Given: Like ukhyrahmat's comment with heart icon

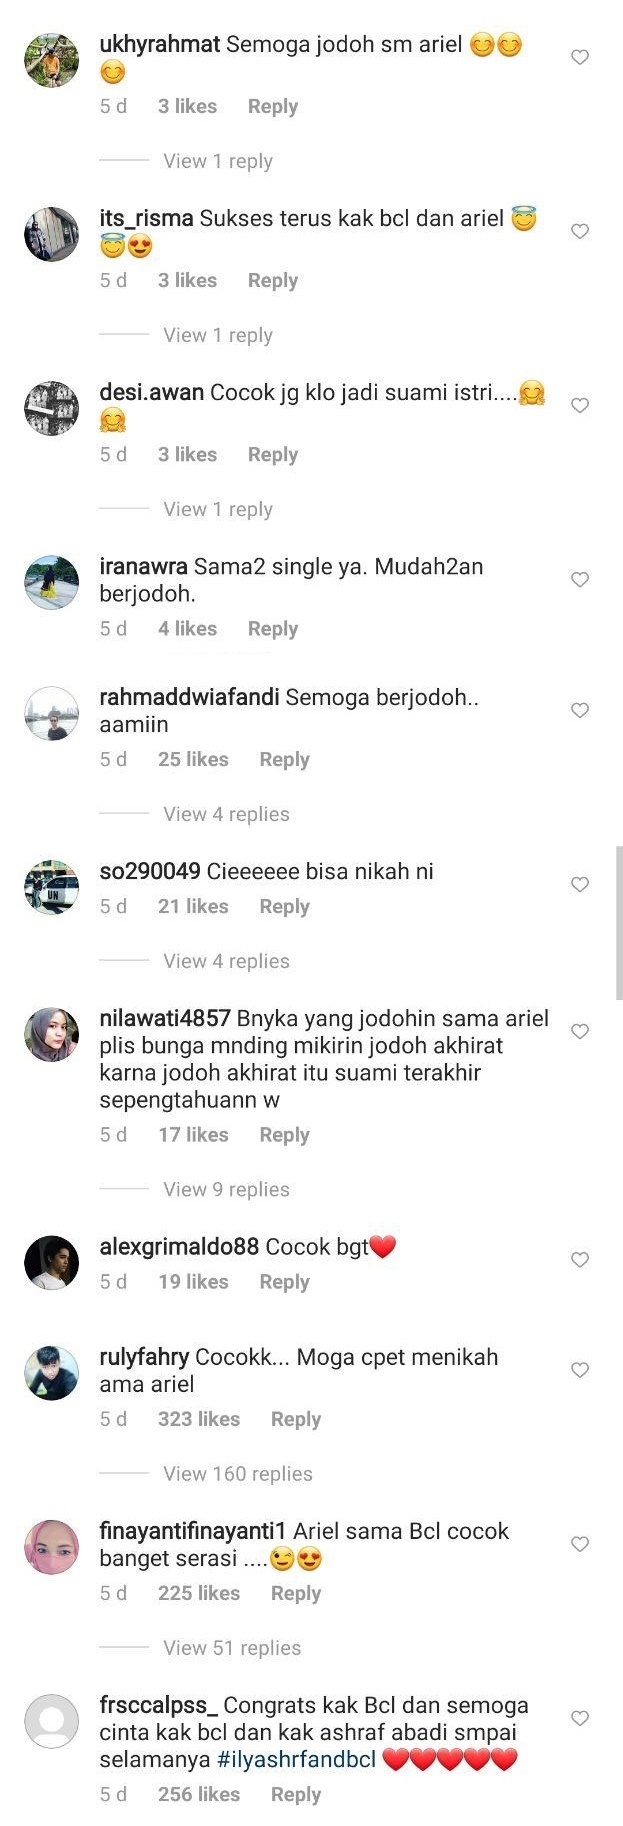Looking at the screenshot, I should pos(579,57).
